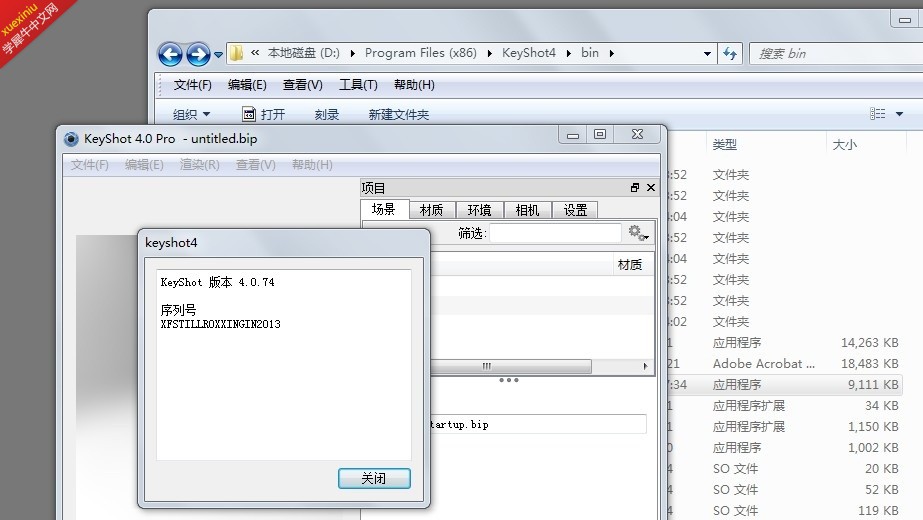Viewport: 923px width, 520px height.
Task: Minimize the KeyShot 4.0 Pro window
Action: tap(573, 135)
